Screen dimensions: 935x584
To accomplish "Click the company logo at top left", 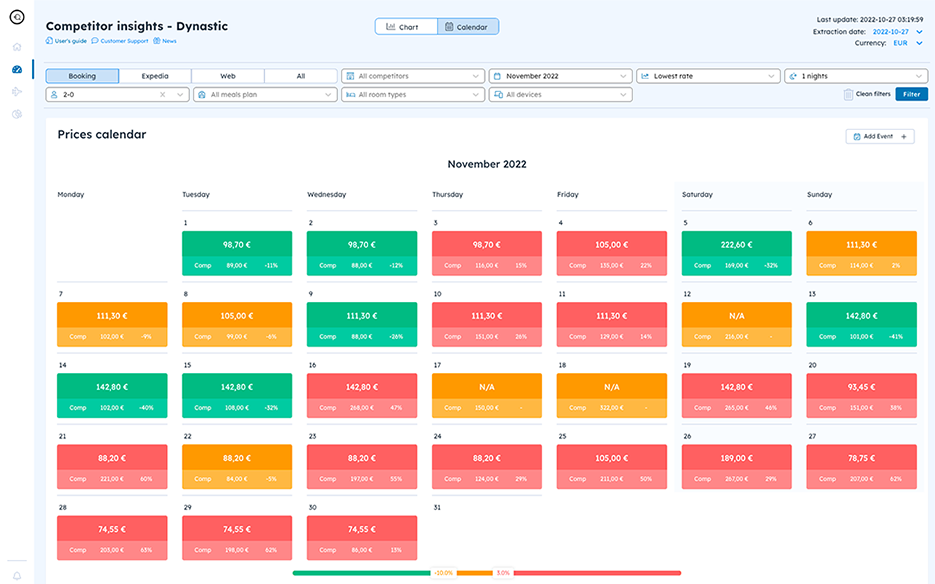I will (16, 17).
